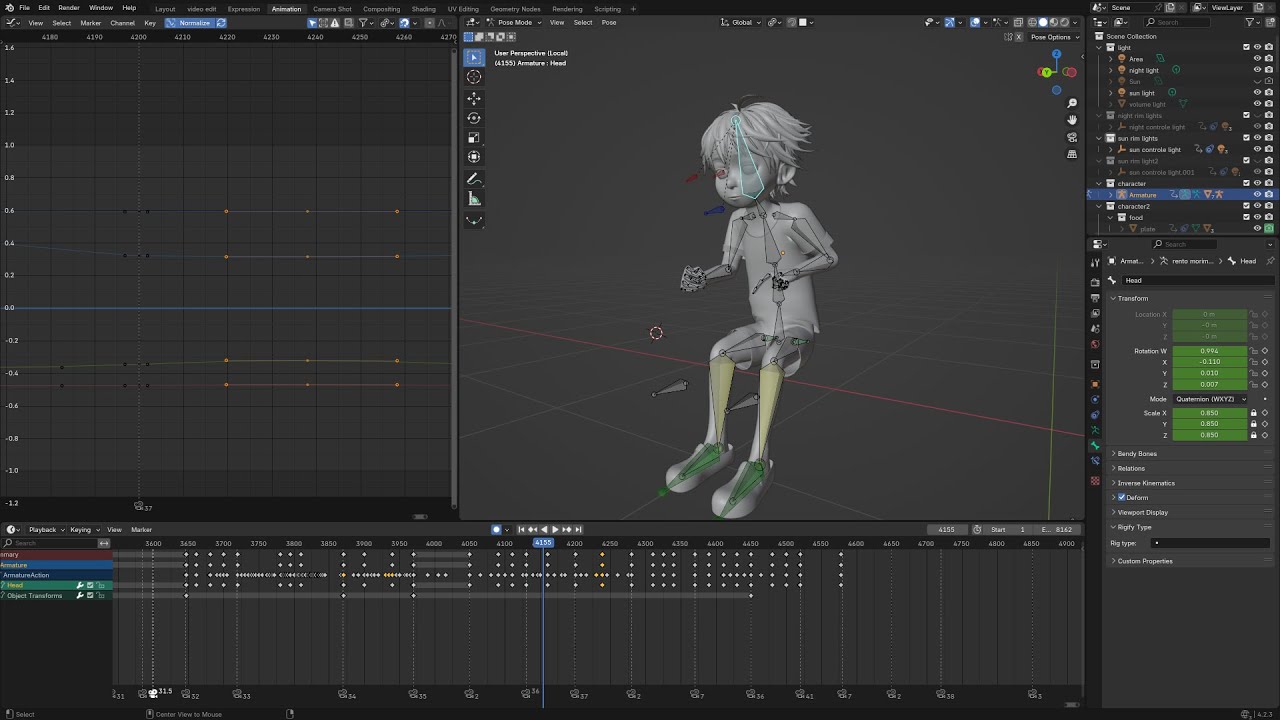The width and height of the screenshot is (1280, 720).
Task: Open the Global transform orientation dropdown
Action: [742, 22]
